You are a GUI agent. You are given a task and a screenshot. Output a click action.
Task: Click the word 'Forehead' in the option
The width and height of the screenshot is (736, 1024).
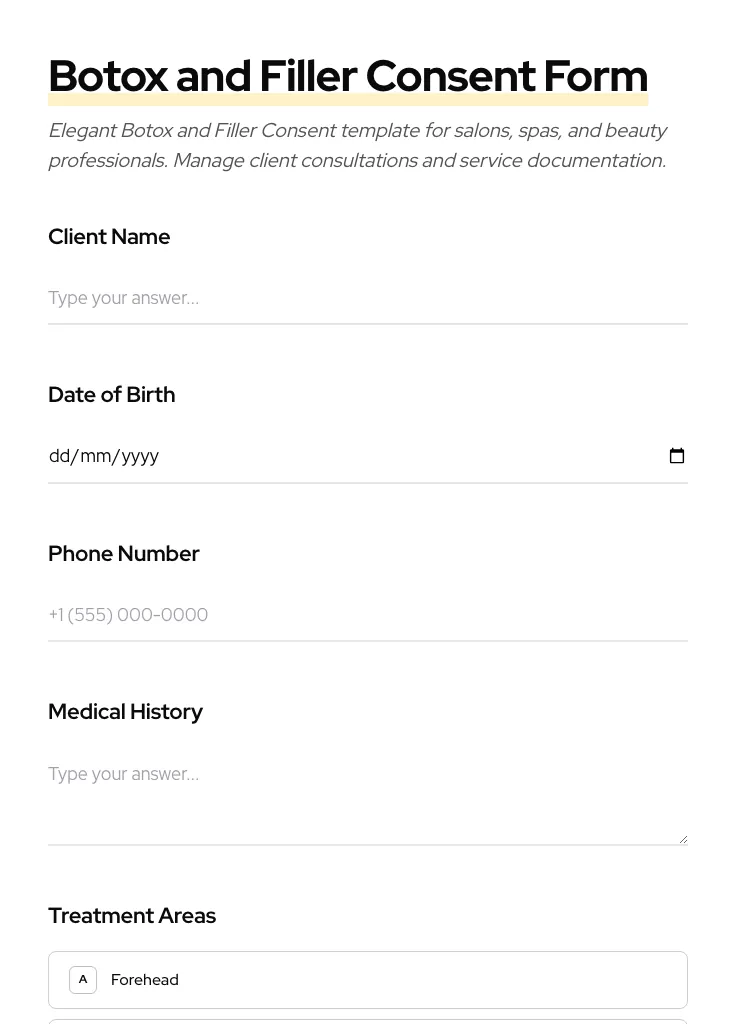point(145,980)
